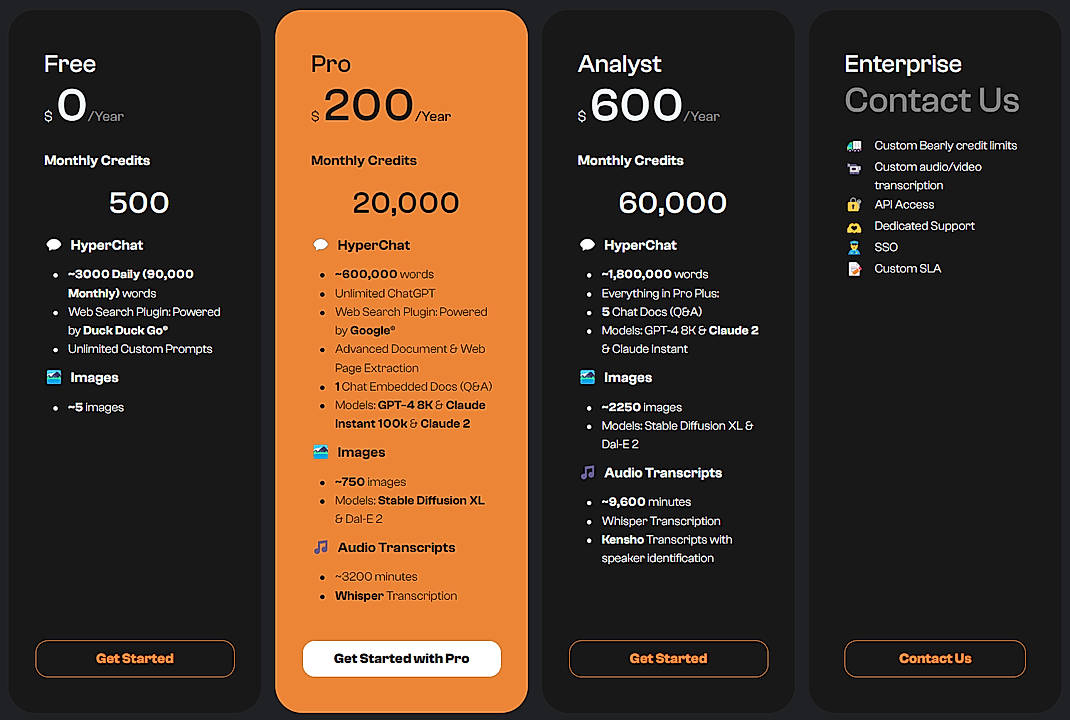Screen dimensions: 1070x720
Task: Click the Audio Transcripts music note icon under Pro
Action: pyautogui.click(x=322, y=547)
